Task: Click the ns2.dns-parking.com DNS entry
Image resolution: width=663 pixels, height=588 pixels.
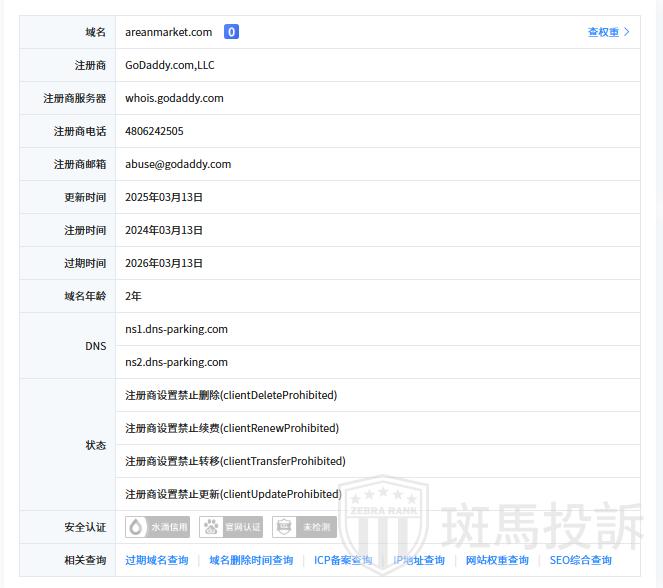Action: coord(176,362)
